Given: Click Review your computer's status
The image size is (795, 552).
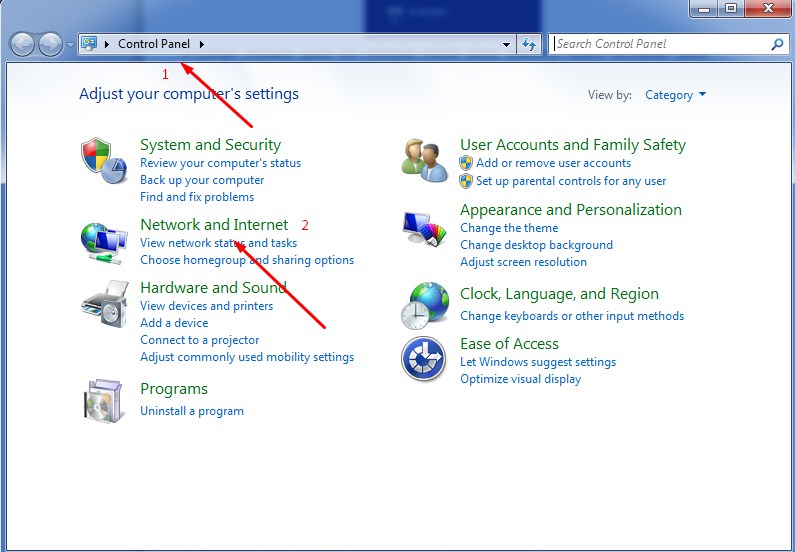Looking at the screenshot, I should [221, 163].
